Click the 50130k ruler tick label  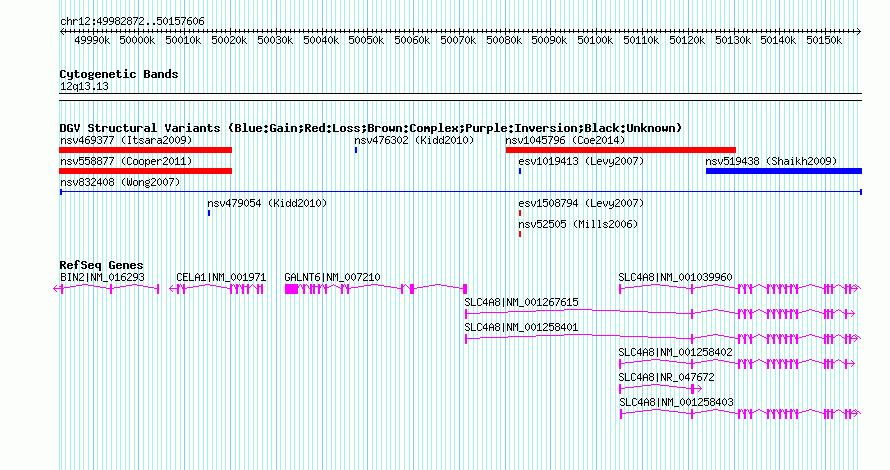[x=733, y=40]
